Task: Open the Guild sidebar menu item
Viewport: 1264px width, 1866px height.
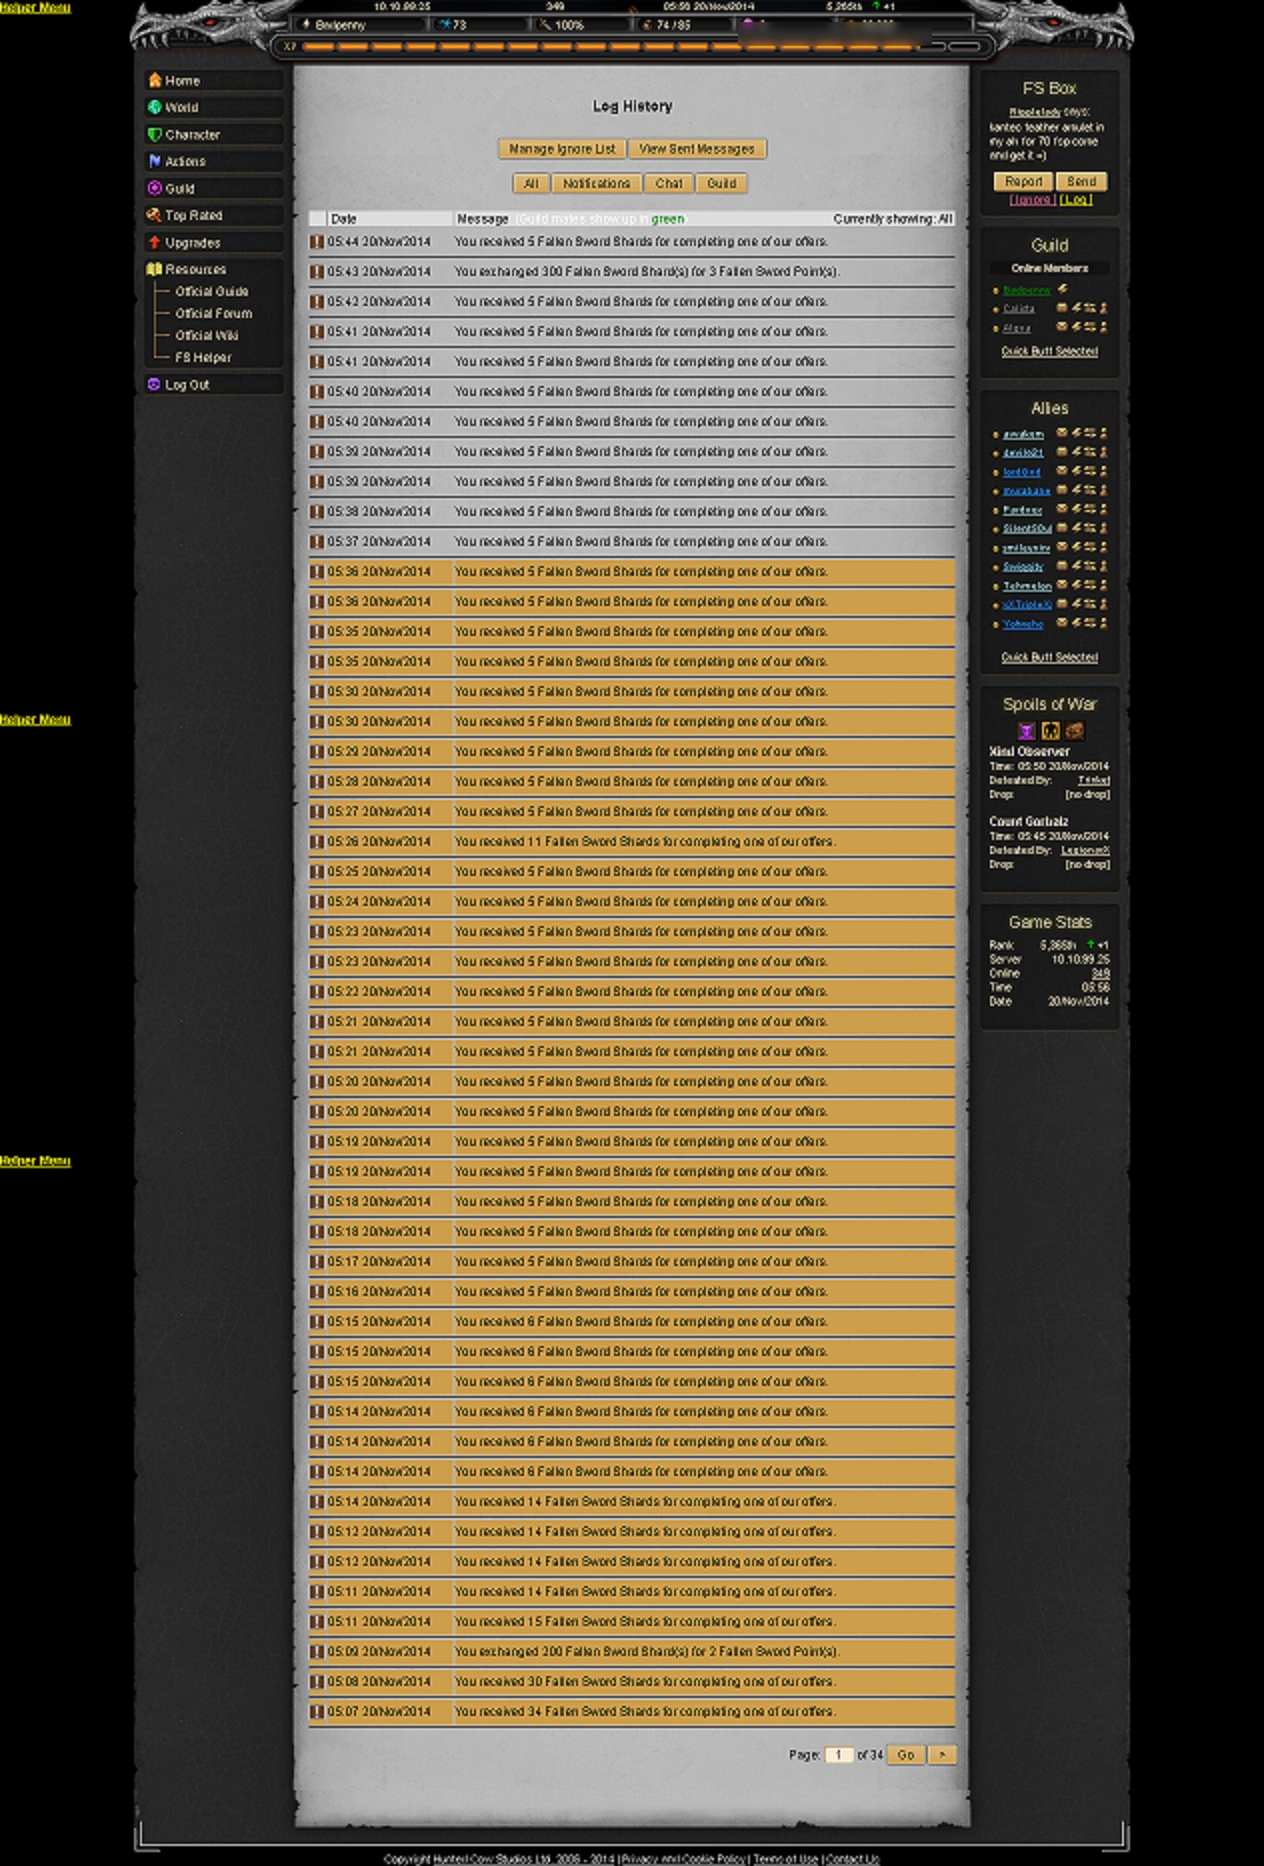Action: 212,189
